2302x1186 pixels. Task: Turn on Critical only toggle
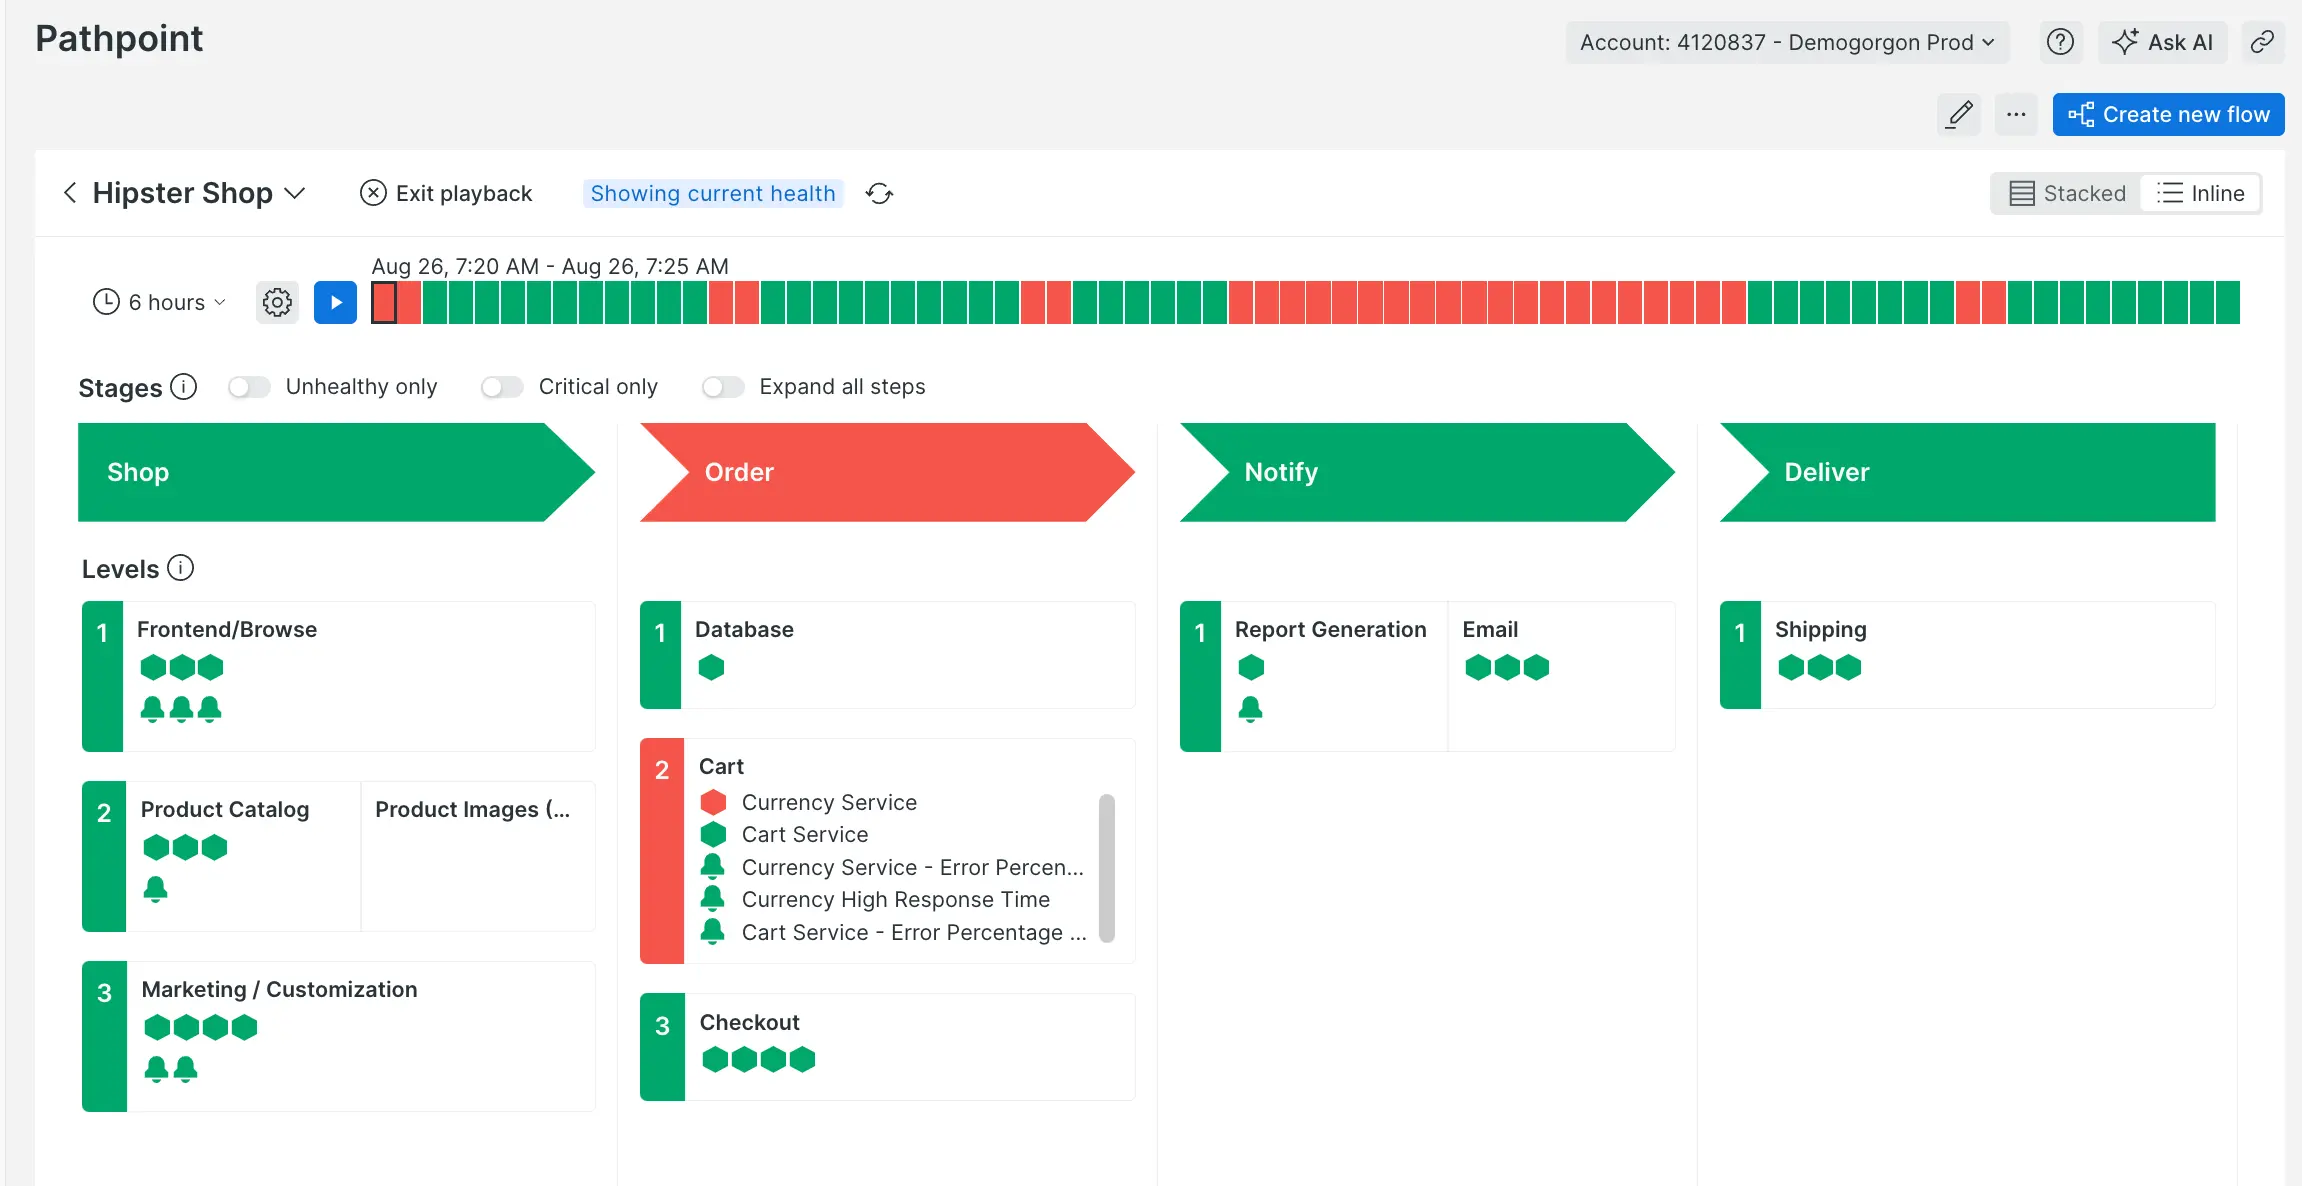[x=502, y=387]
